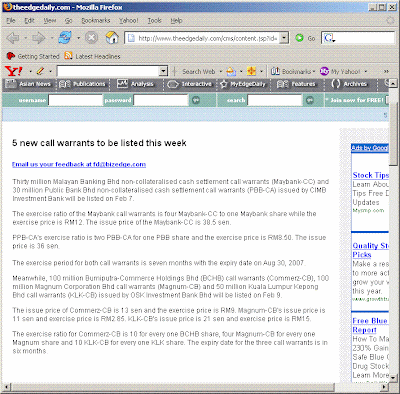
Task: Click the My Yahoo! purple icon
Action: pyautogui.click(x=324, y=71)
